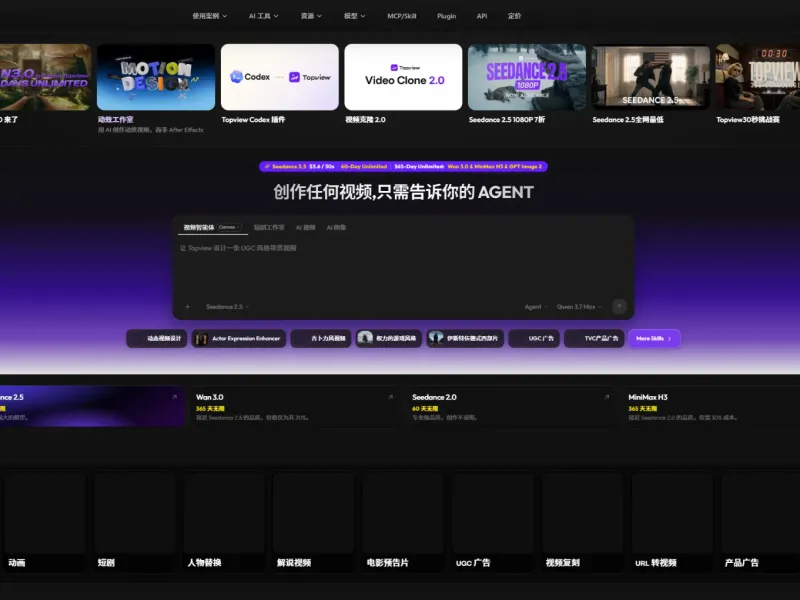Open the URL 转视频 category card
Screen dimensions: 800x600
click(672, 521)
